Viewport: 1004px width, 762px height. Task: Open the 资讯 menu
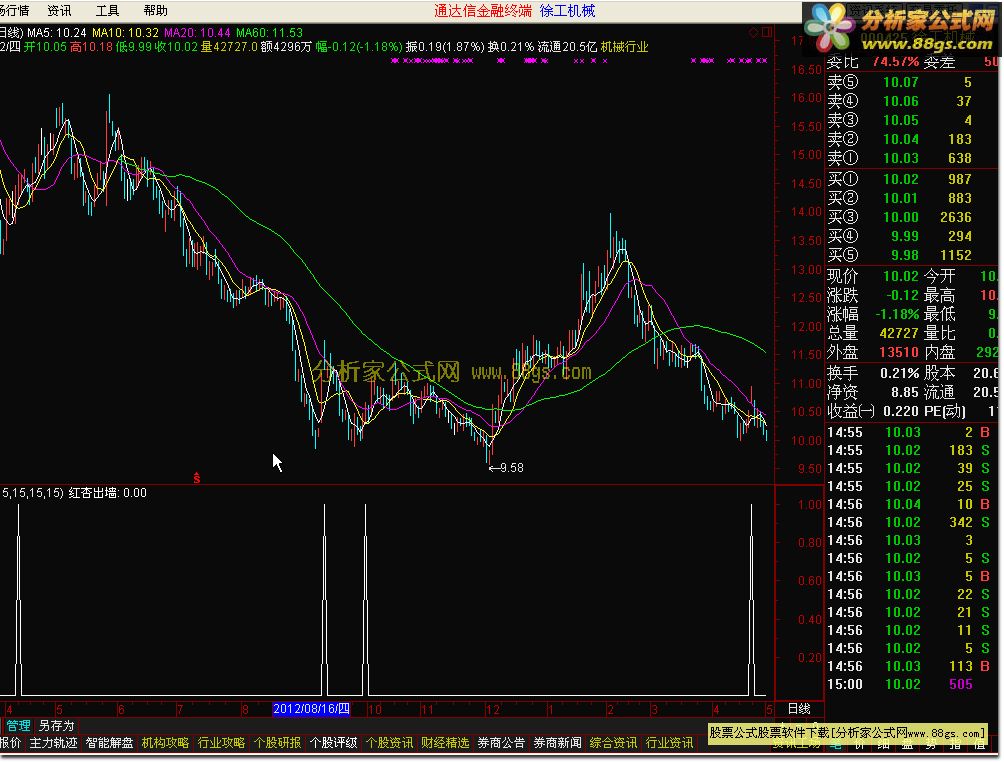60,11
